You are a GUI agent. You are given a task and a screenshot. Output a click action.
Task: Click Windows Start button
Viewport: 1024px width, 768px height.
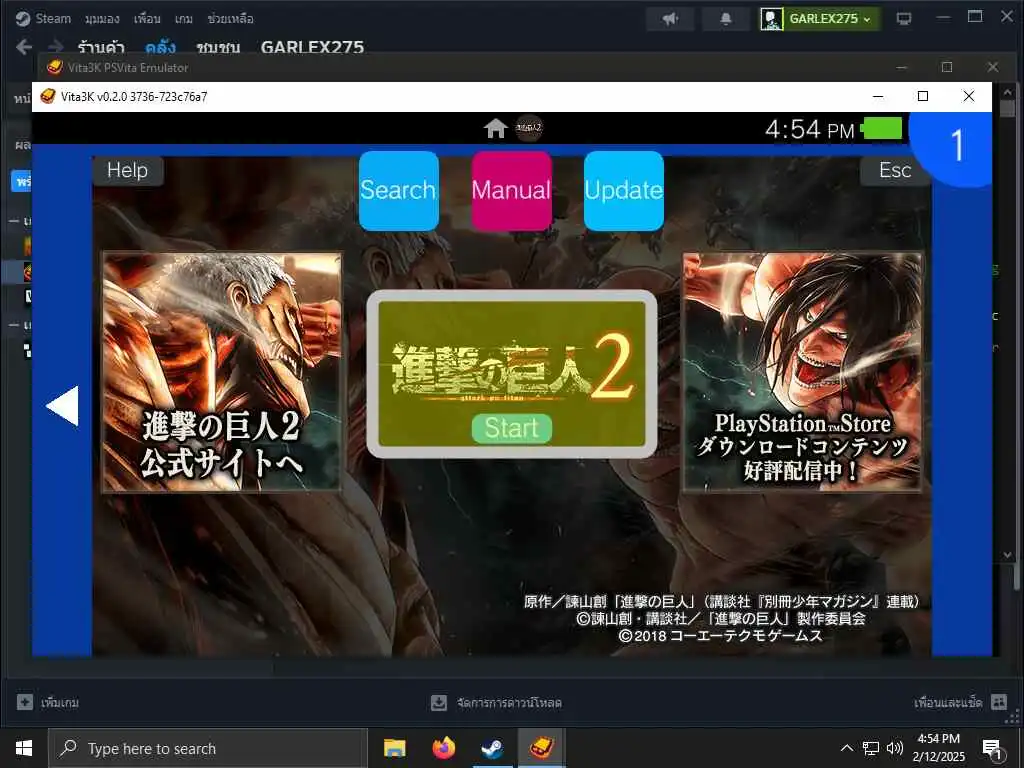pyautogui.click(x=24, y=748)
